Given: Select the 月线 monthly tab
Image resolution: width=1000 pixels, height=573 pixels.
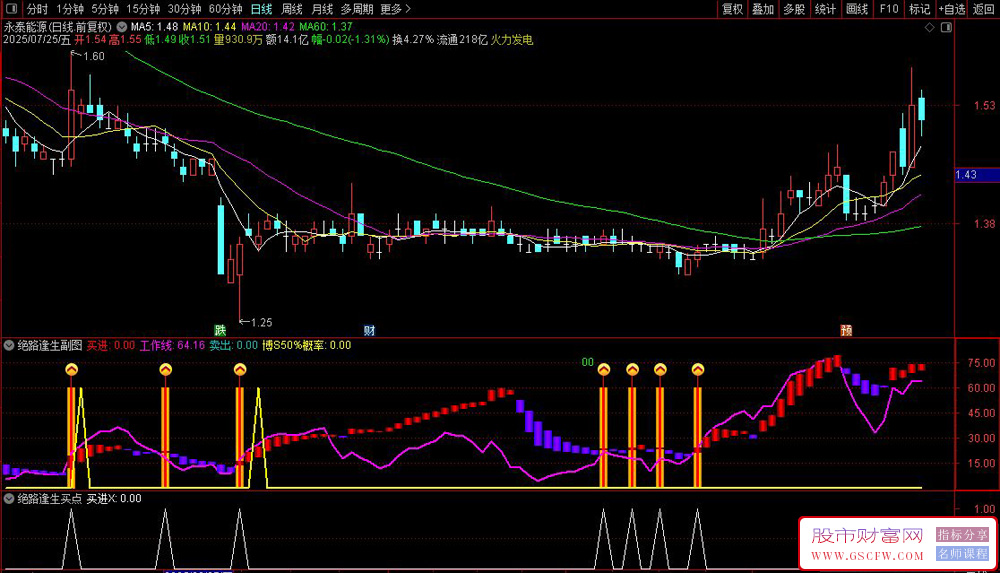Looking at the screenshot, I should click(x=322, y=9).
